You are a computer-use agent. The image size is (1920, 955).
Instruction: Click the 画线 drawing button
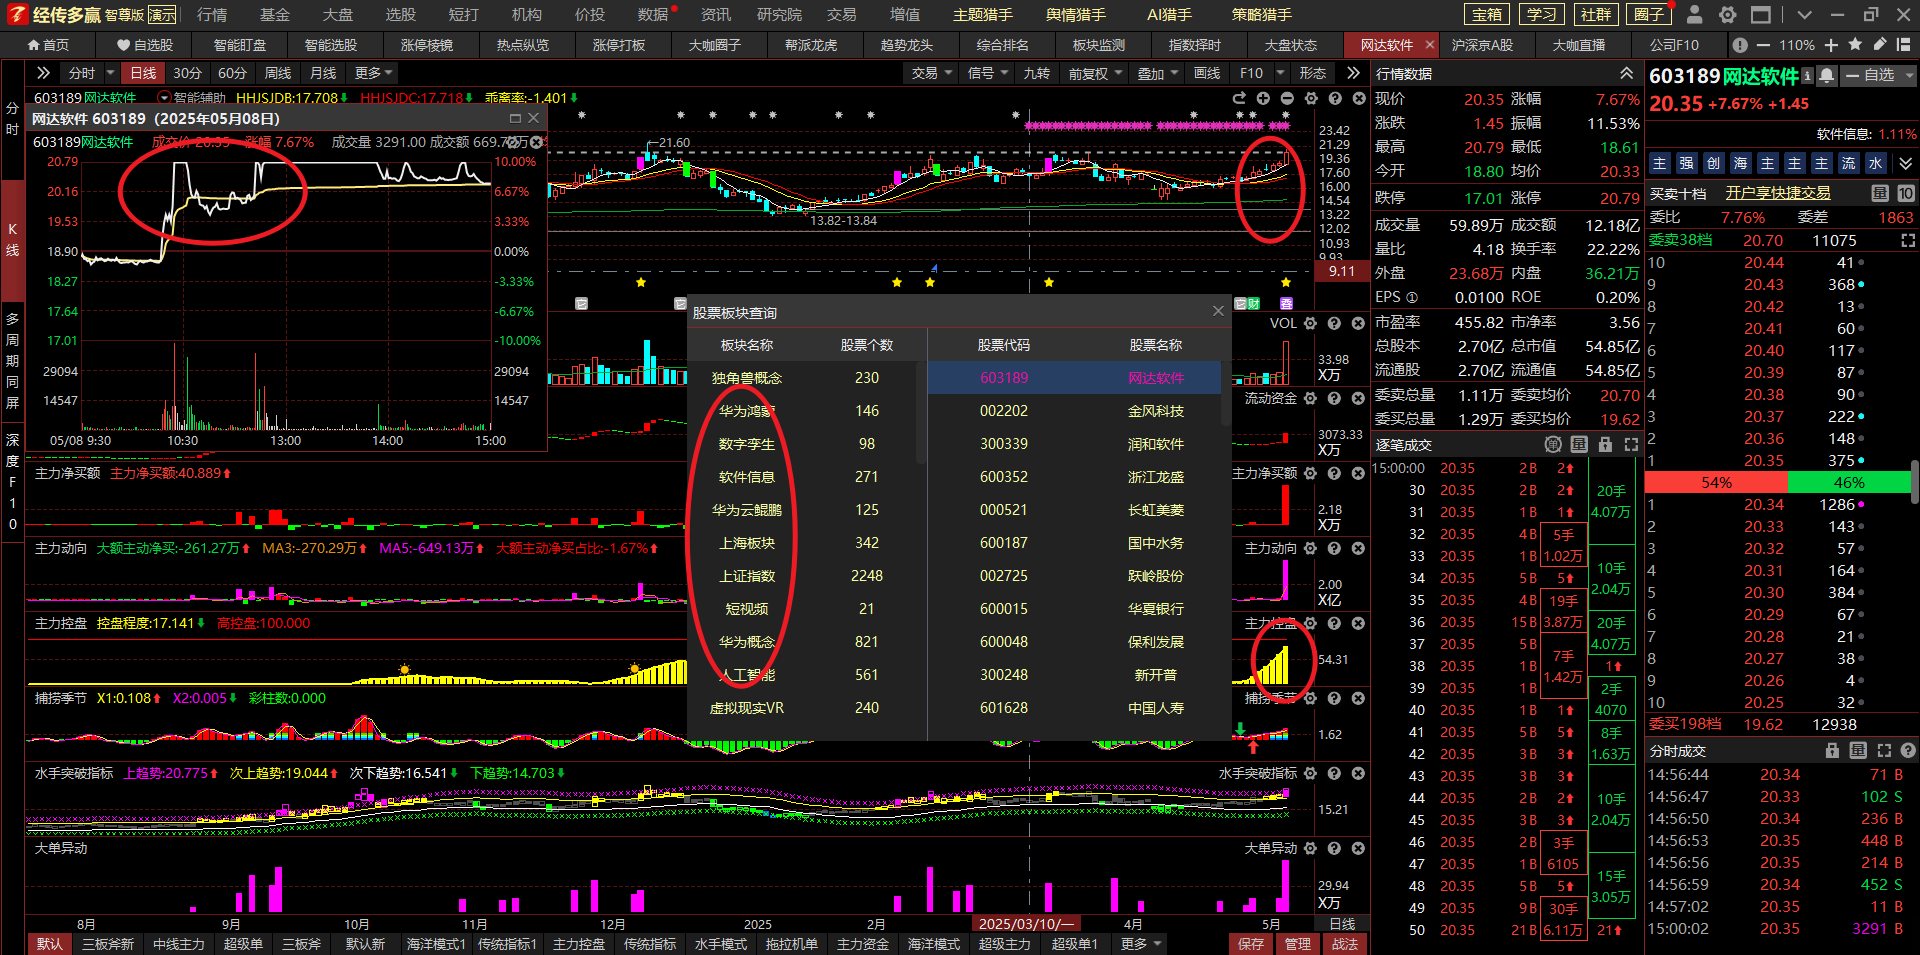coord(1207,73)
